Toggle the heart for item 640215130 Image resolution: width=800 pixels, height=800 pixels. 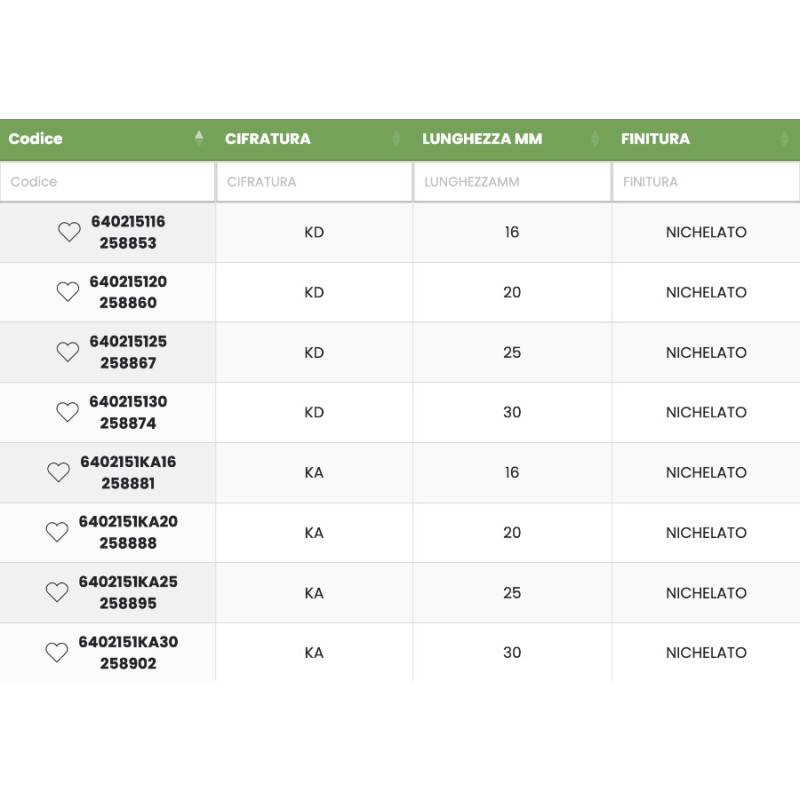click(68, 412)
